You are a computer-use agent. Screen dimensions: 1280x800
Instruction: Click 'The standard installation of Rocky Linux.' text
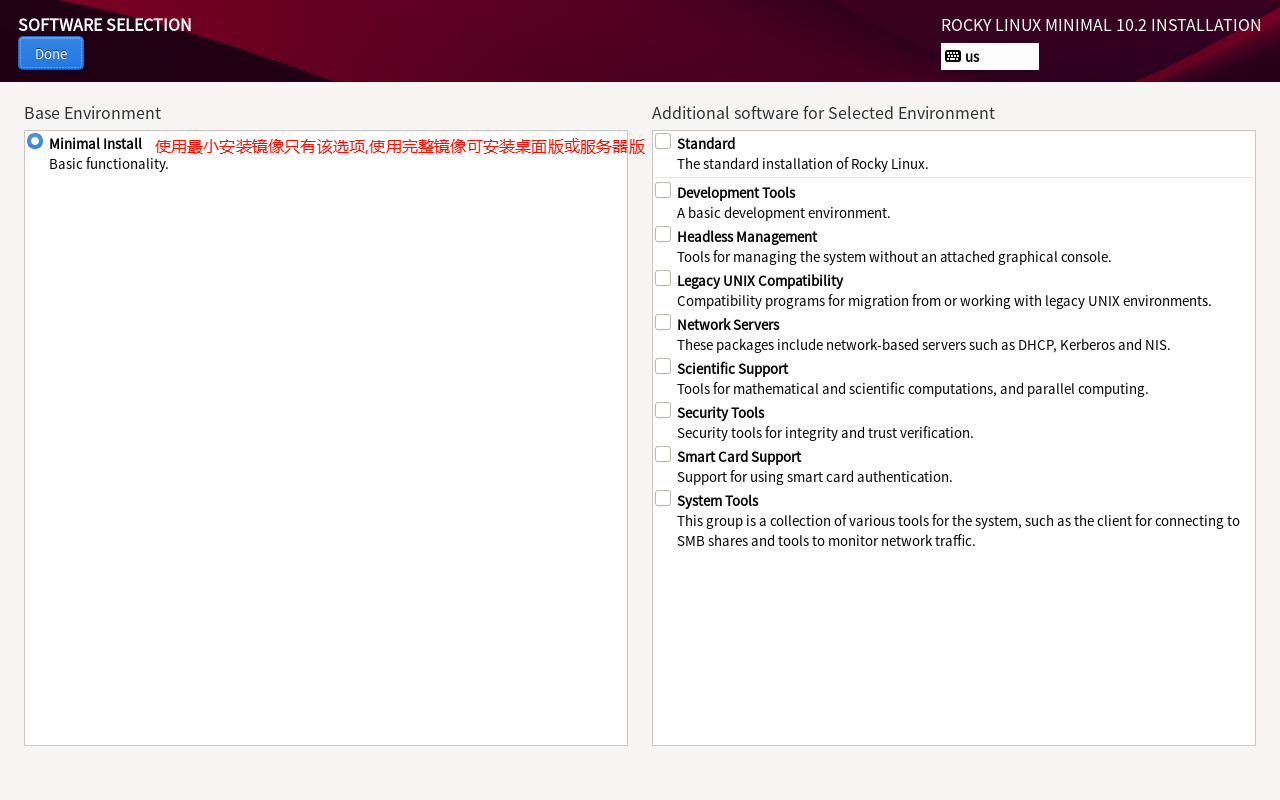coord(803,164)
